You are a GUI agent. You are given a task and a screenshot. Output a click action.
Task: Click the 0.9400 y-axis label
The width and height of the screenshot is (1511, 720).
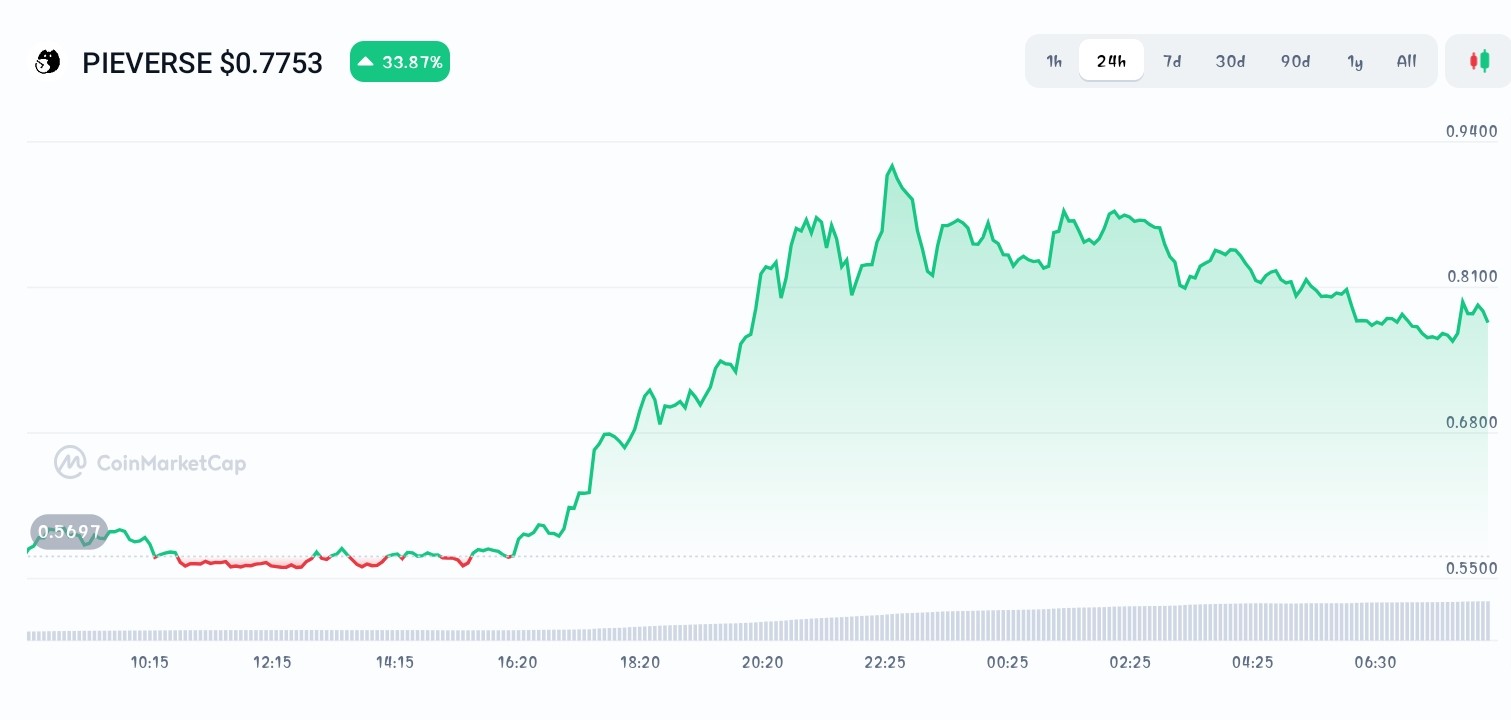[x=1472, y=131]
